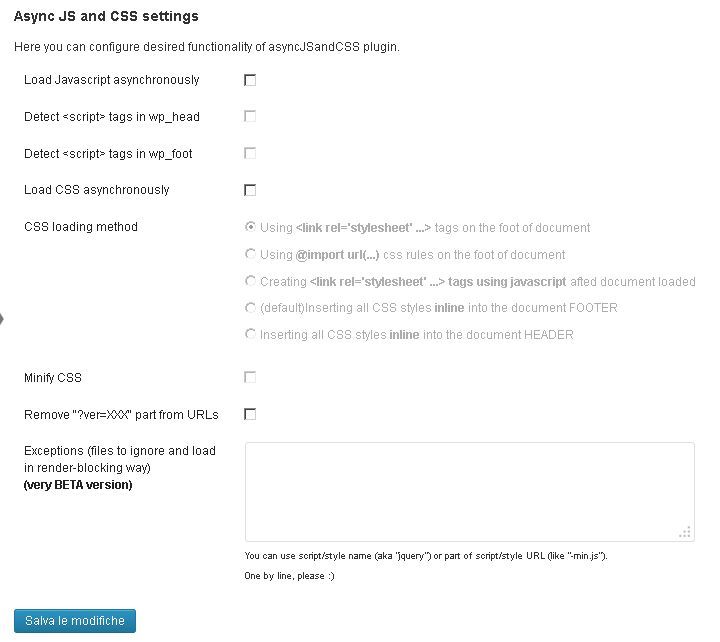
Task: Click the small arrow on the left edge
Action: (x=3, y=319)
